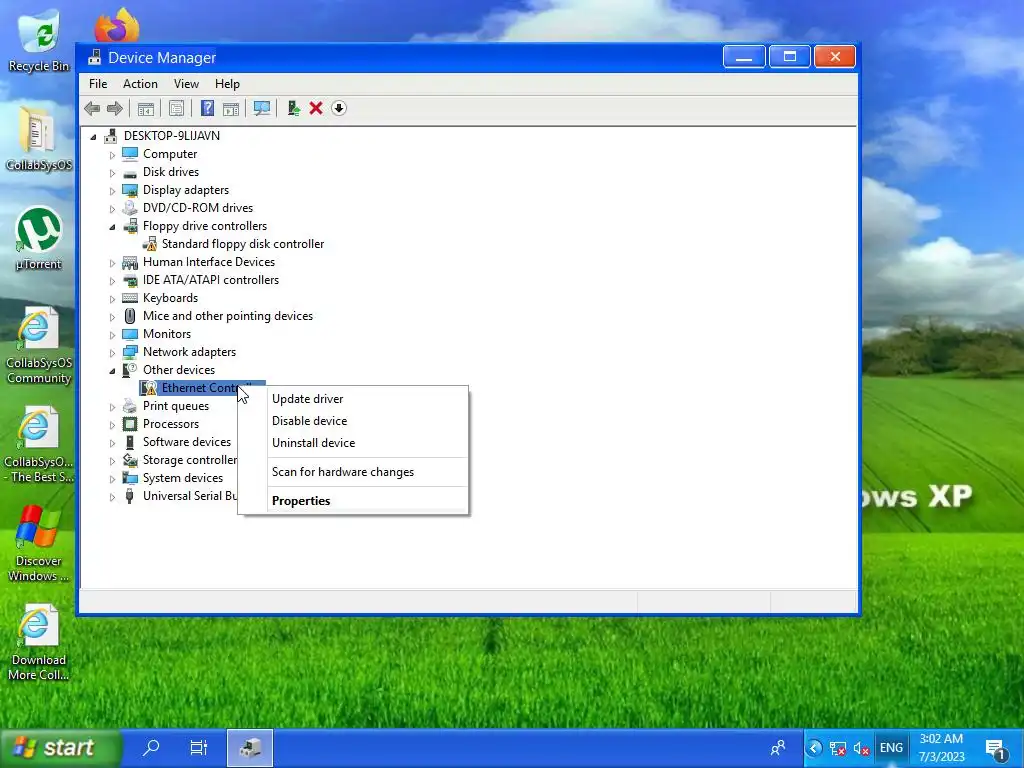The height and width of the screenshot is (768, 1024).
Task: Open the notification center icon
Action: (995, 748)
